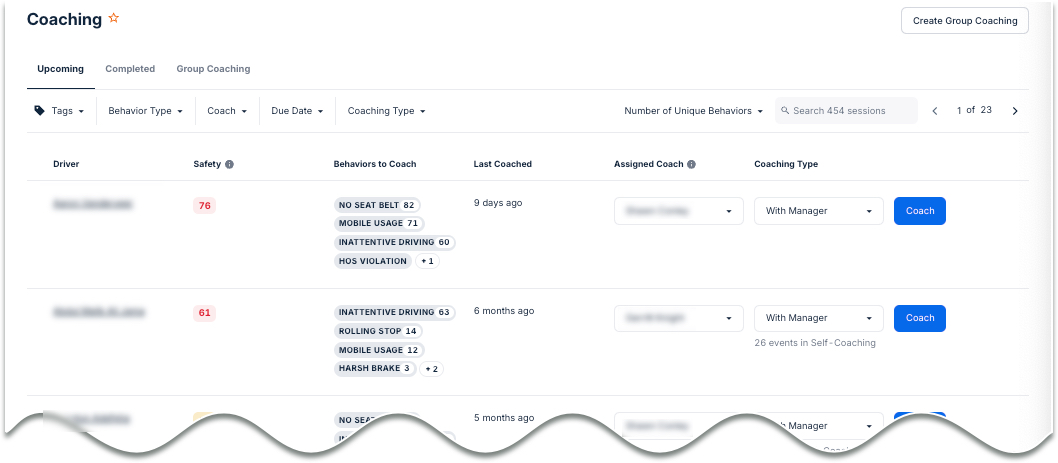This screenshot has width=1058, height=463.
Task: Expand the +2 additional behaviors badge
Action: (432, 369)
